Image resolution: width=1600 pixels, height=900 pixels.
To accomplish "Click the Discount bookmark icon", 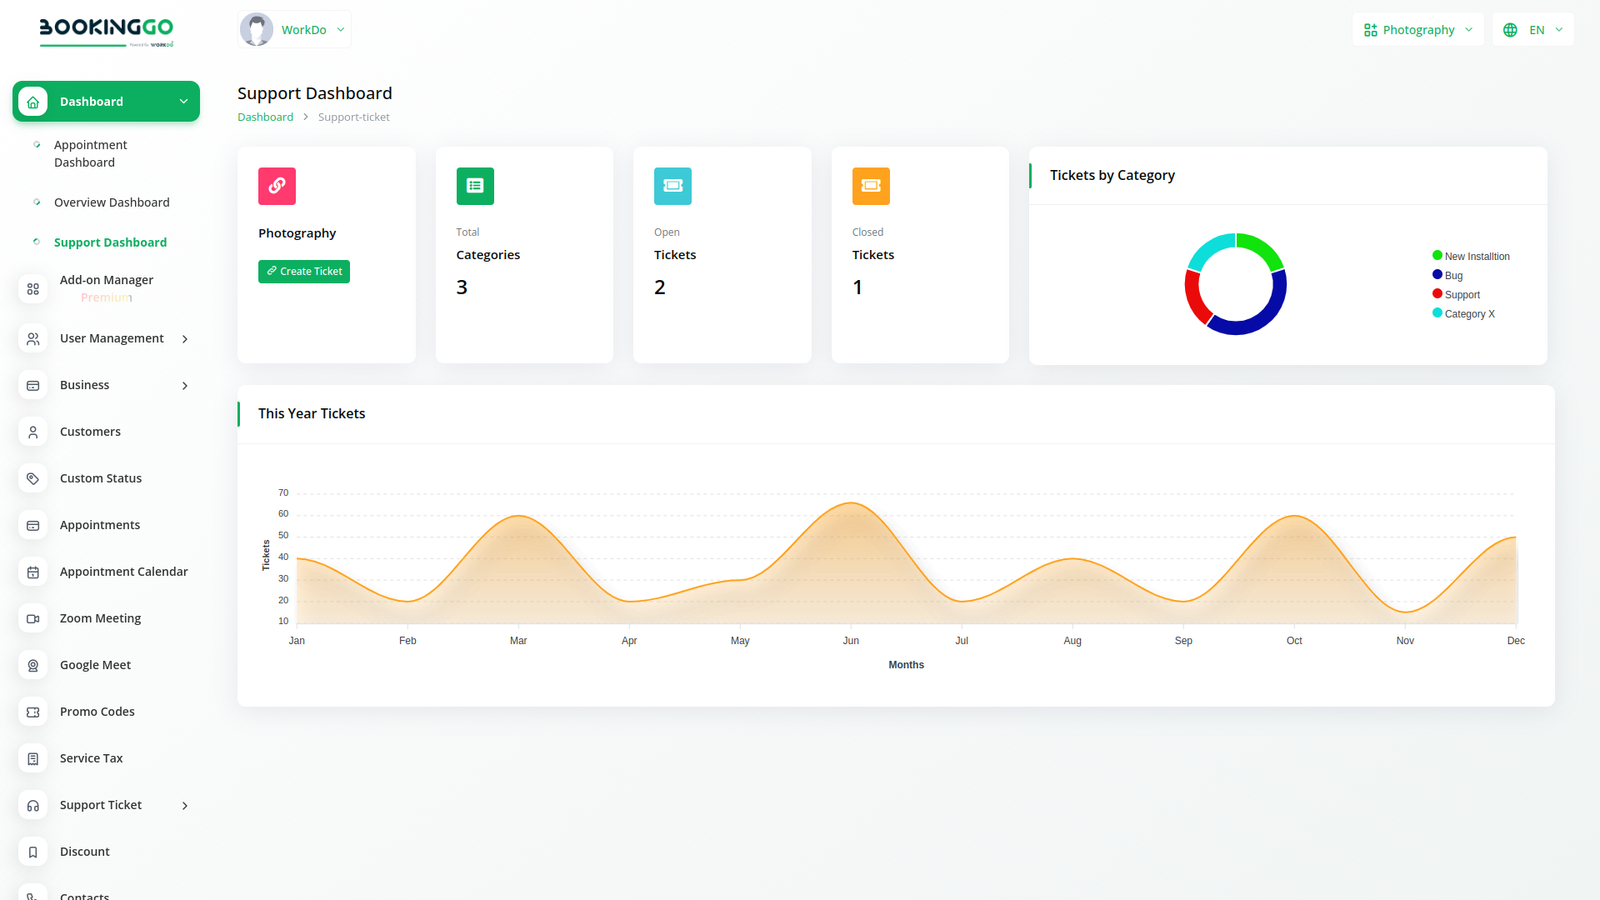I will 33,852.
